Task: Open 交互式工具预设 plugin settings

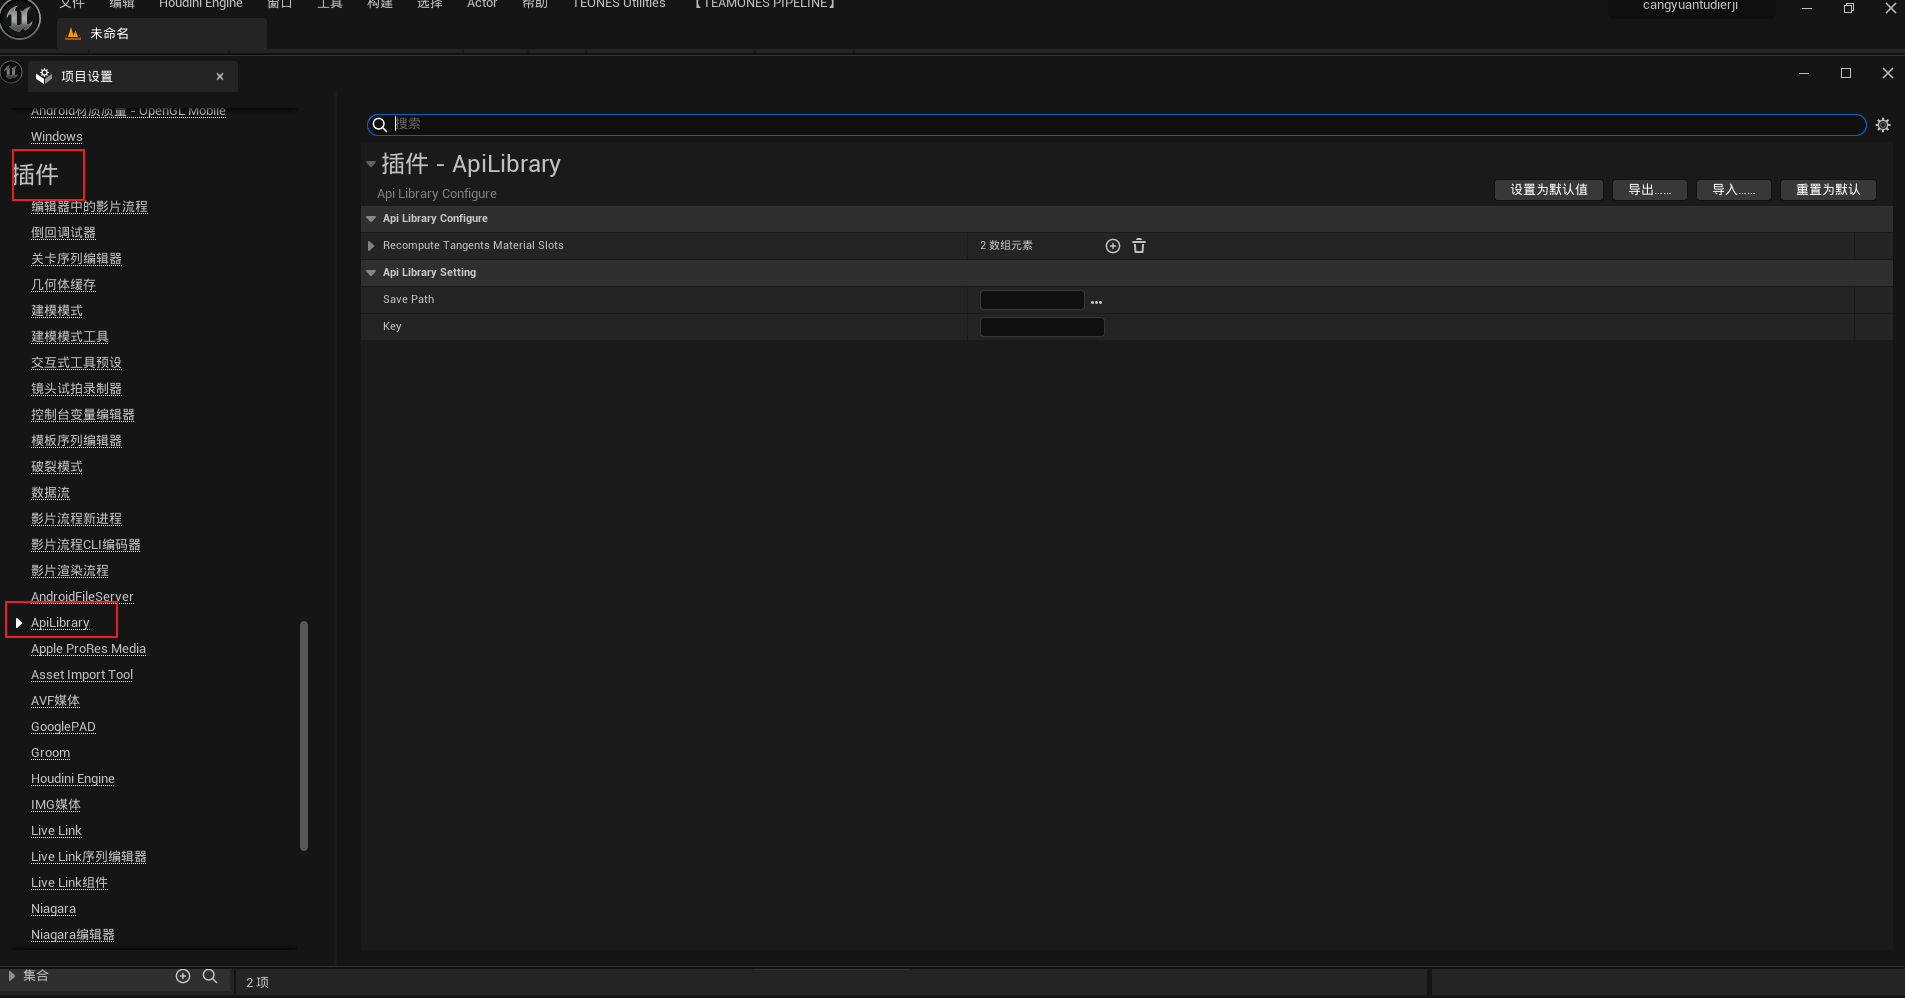Action: click(76, 363)
